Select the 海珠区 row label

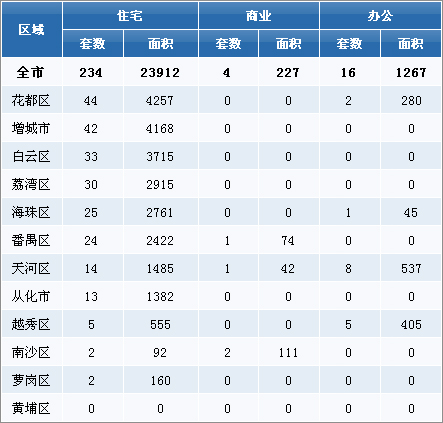click(31, 212)
